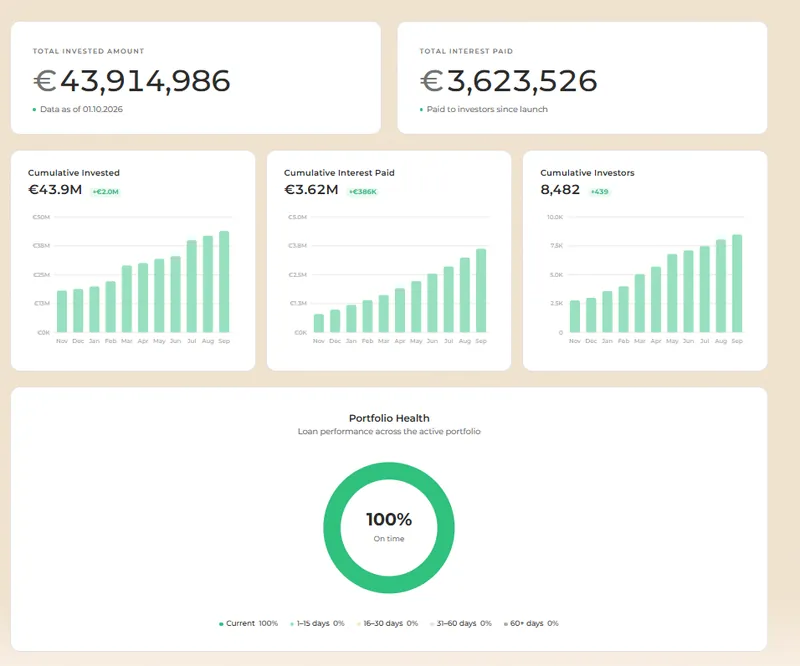Click 'Loan performance across the active portfolio' subtitle
Screen dimensions: 800x666
coord(389,431)
